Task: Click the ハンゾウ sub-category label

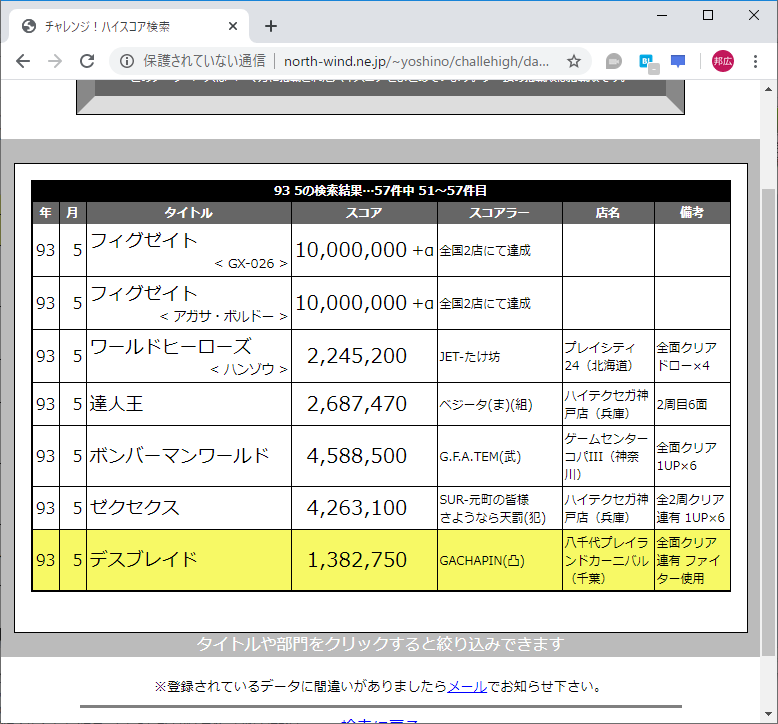Action: coord(249,370)
